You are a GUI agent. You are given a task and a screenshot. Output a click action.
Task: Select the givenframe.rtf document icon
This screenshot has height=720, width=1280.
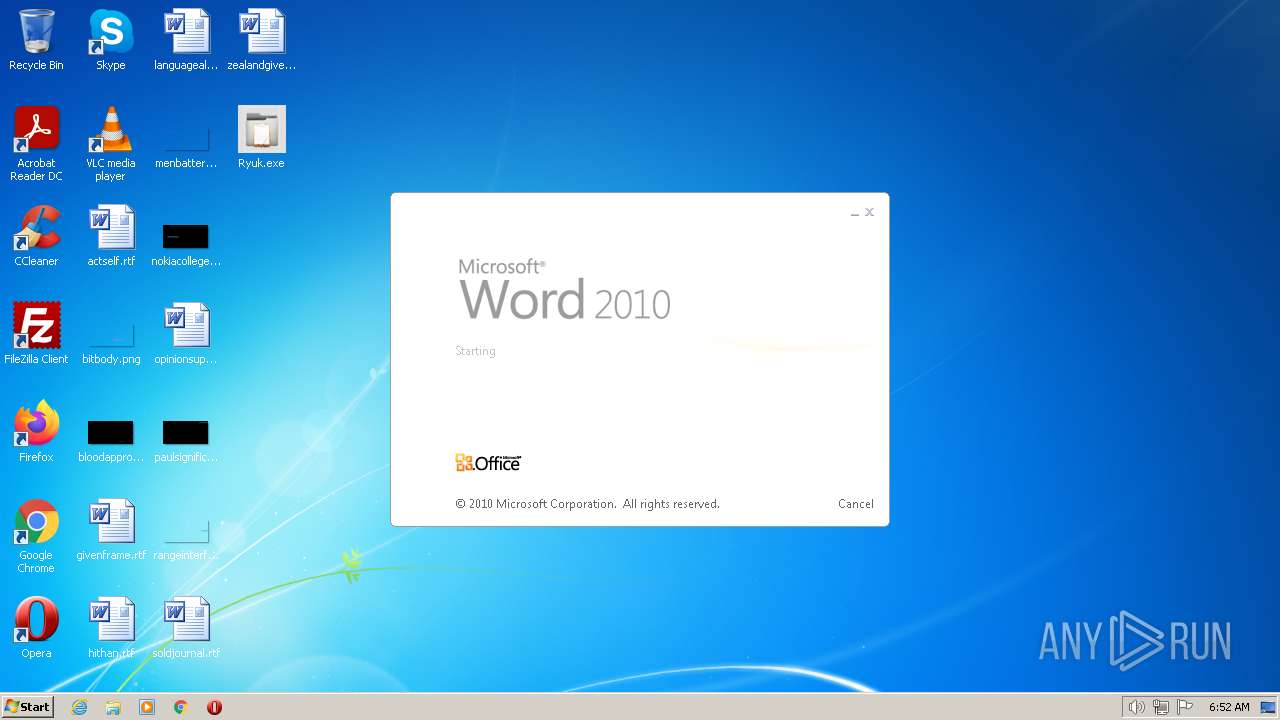click(x=110, y=530)
